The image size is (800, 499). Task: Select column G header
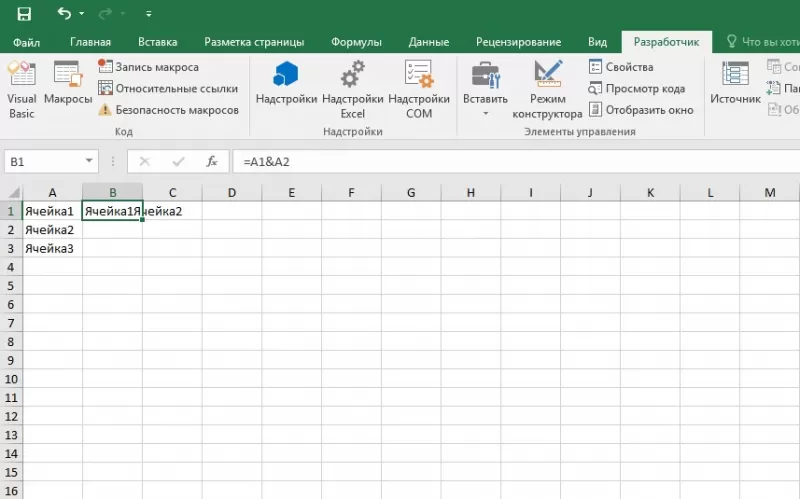tap(411, 192)
